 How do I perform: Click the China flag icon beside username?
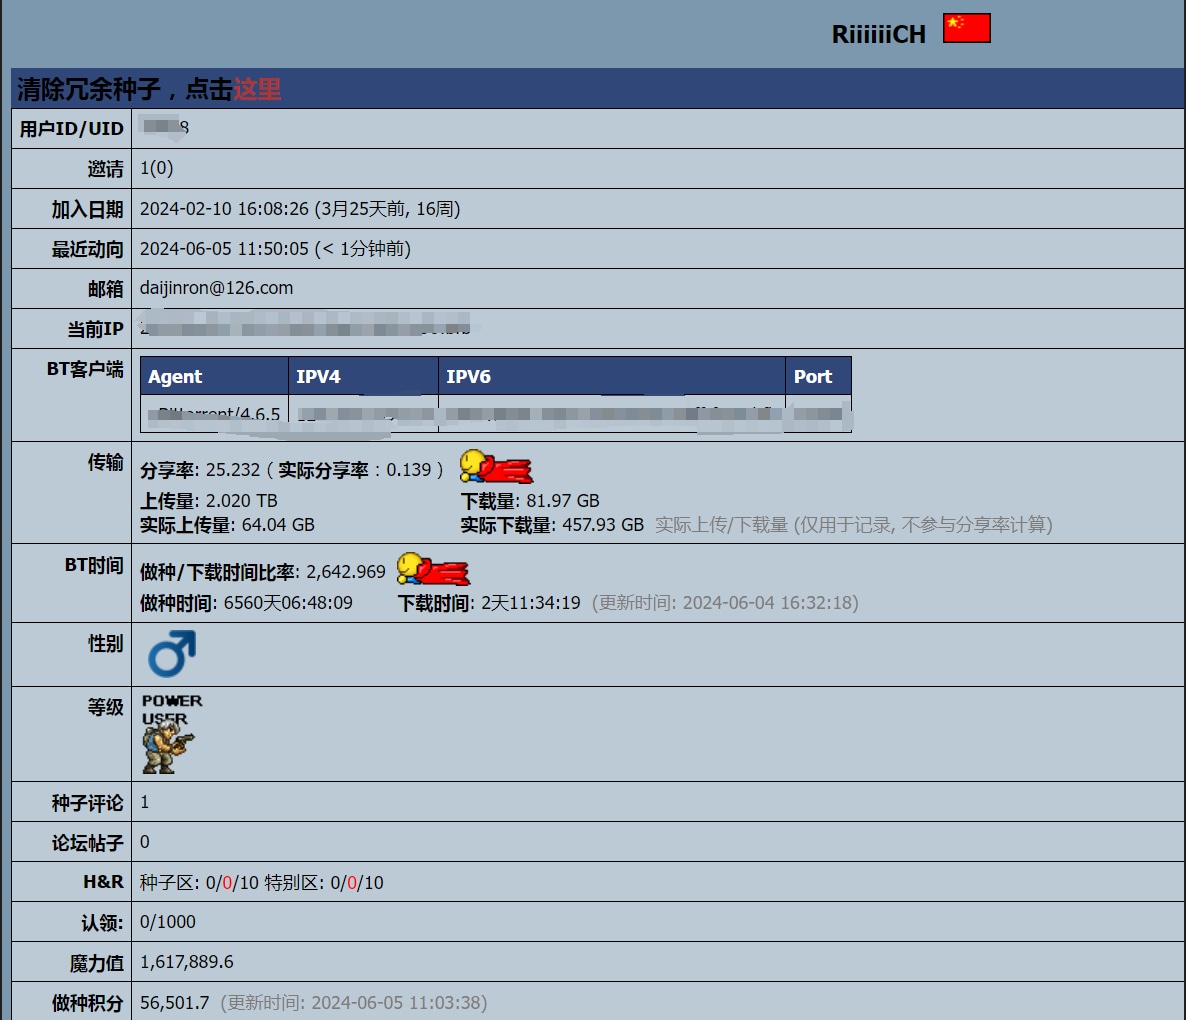tap(966, 28)
